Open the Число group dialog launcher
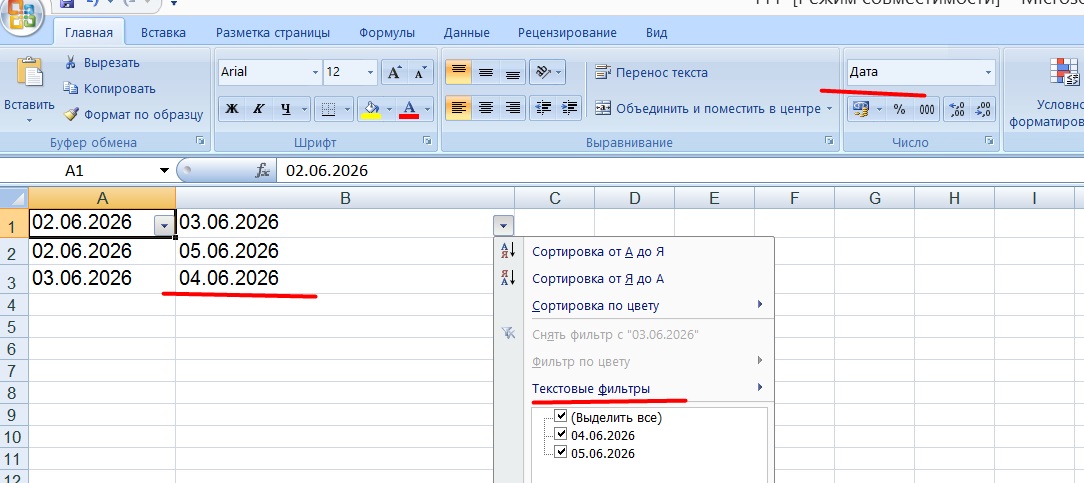 coord(989,141)
